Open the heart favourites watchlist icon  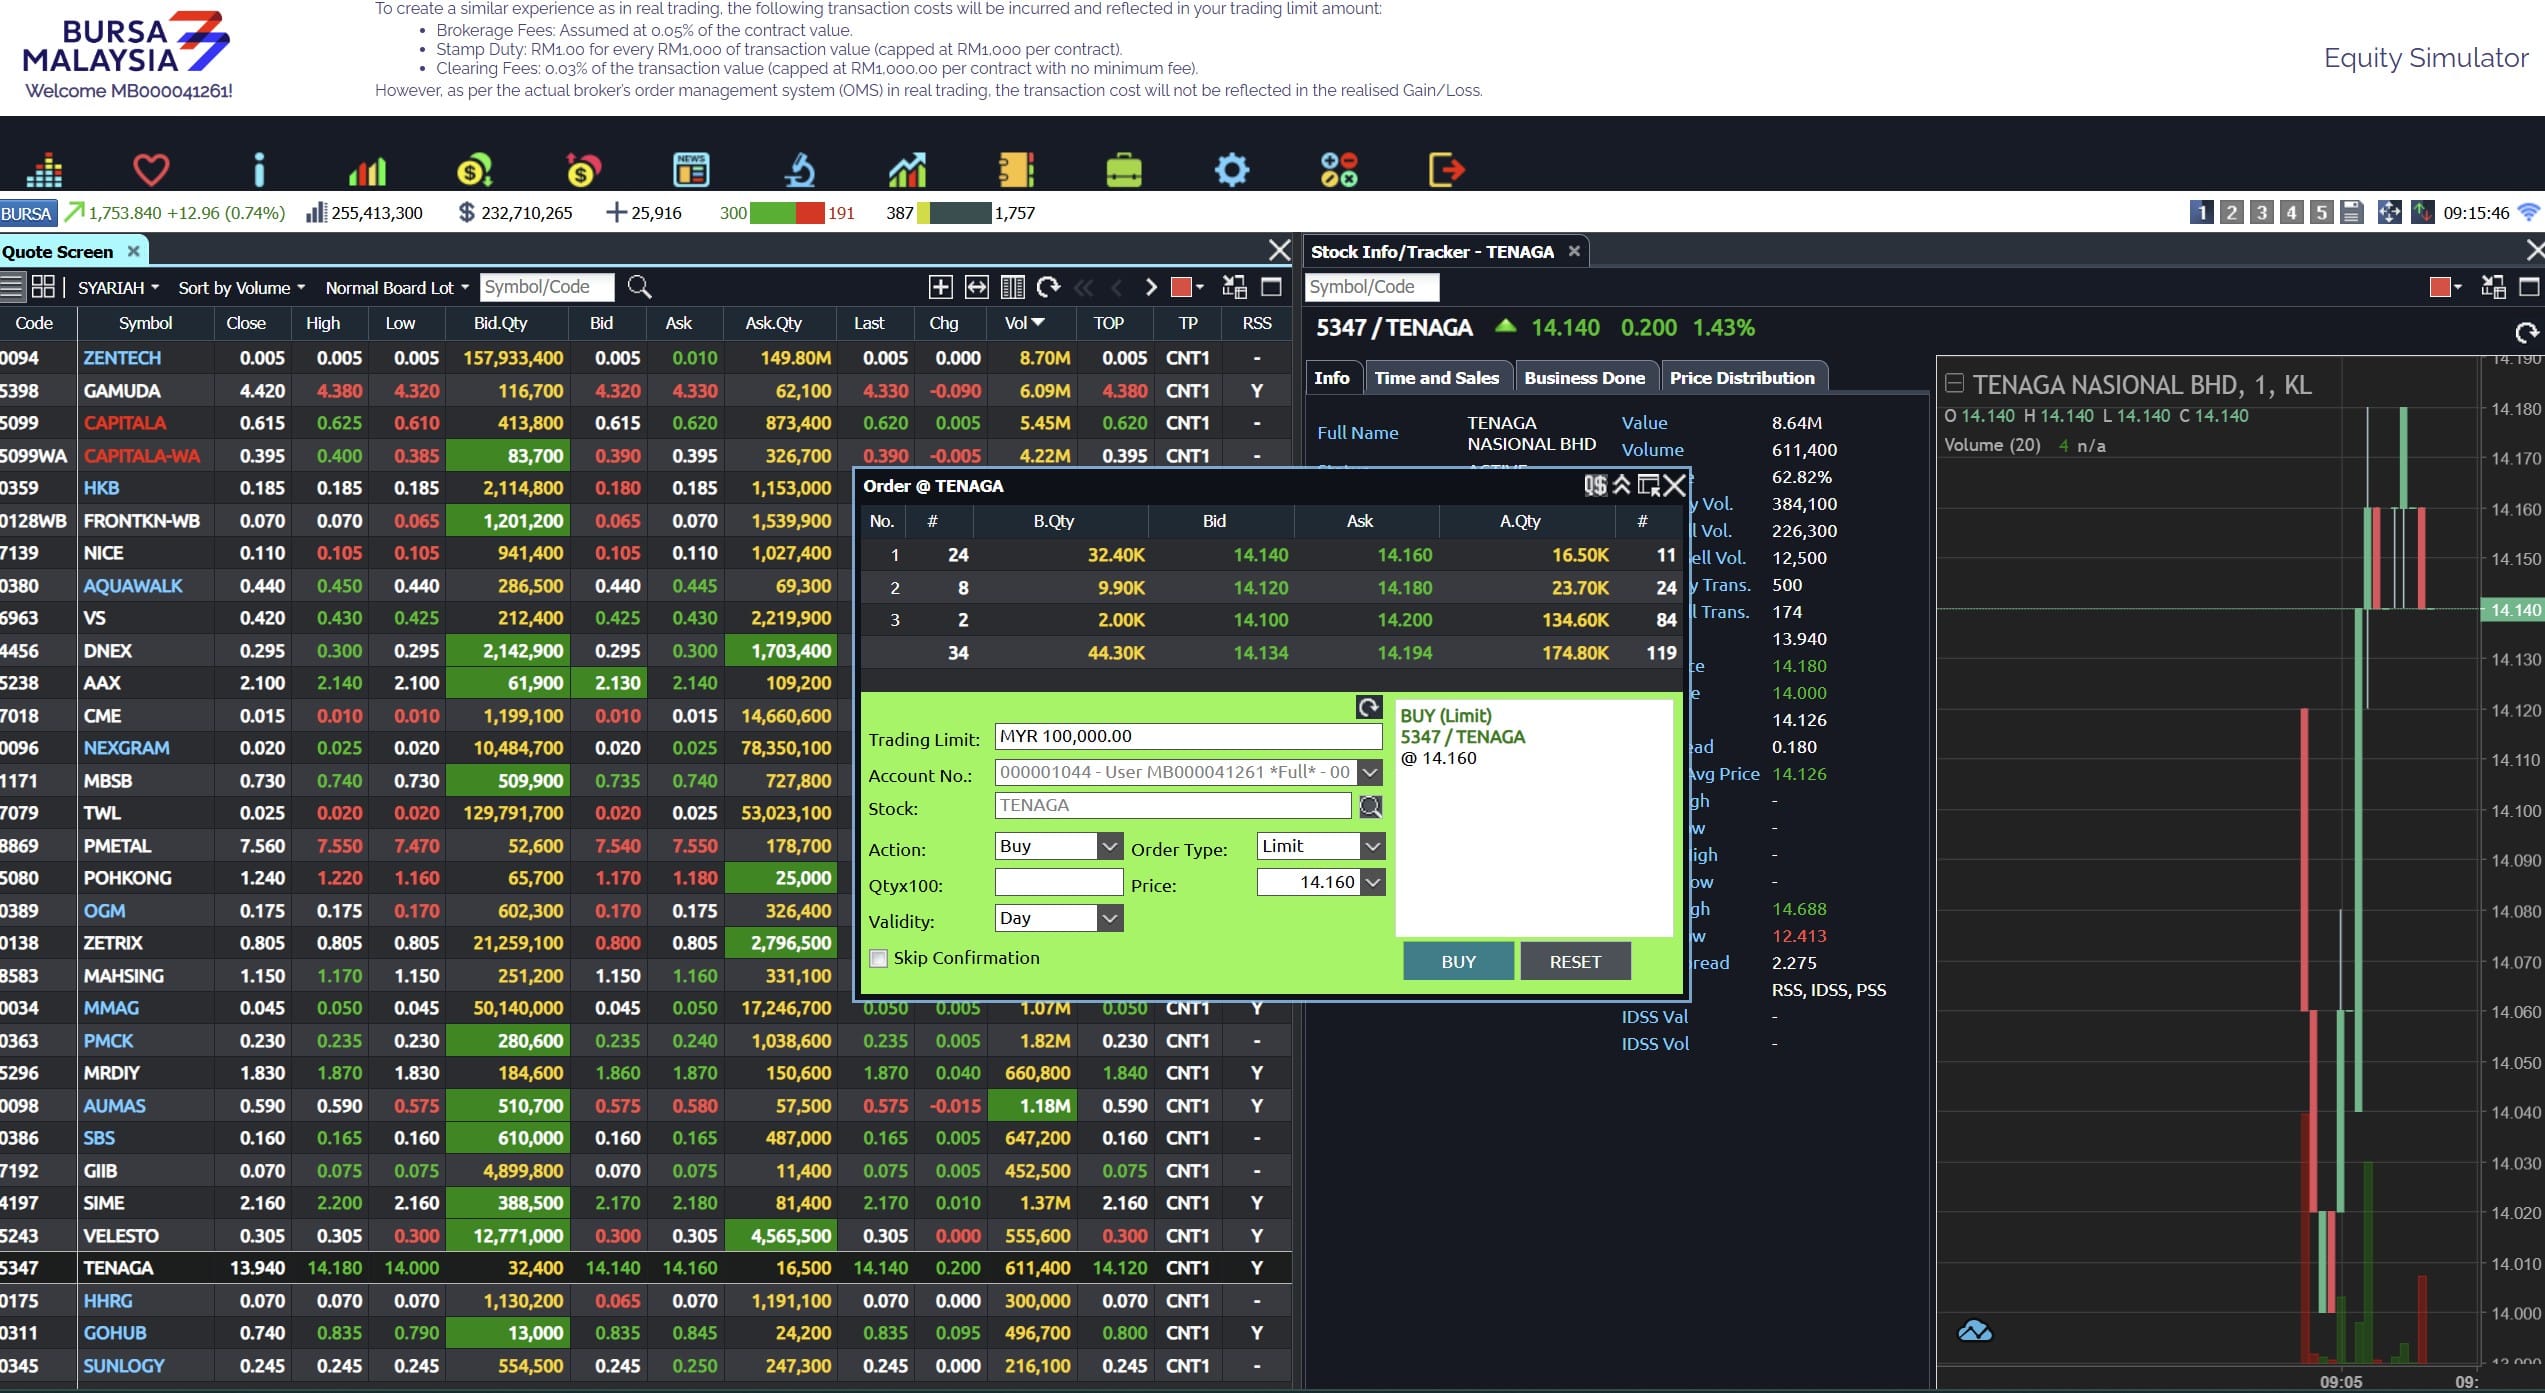tap(151, 169)
